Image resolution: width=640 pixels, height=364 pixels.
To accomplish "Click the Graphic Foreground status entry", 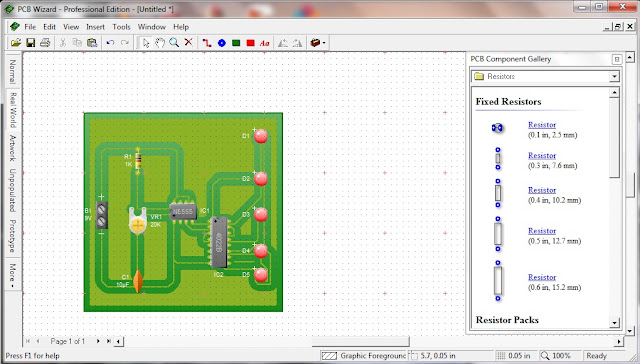I will point(363,356).
